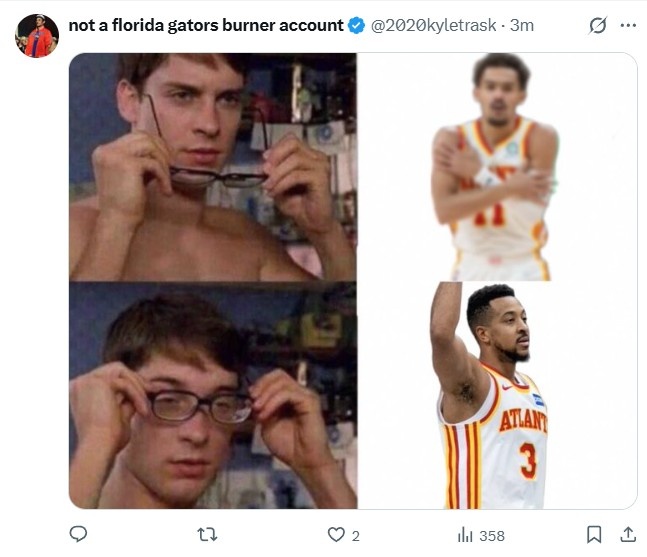Image resolution: width=647 pixels, height=557 pixels.
Task: Click the @2020kyletrask handle
Action: 434,25
